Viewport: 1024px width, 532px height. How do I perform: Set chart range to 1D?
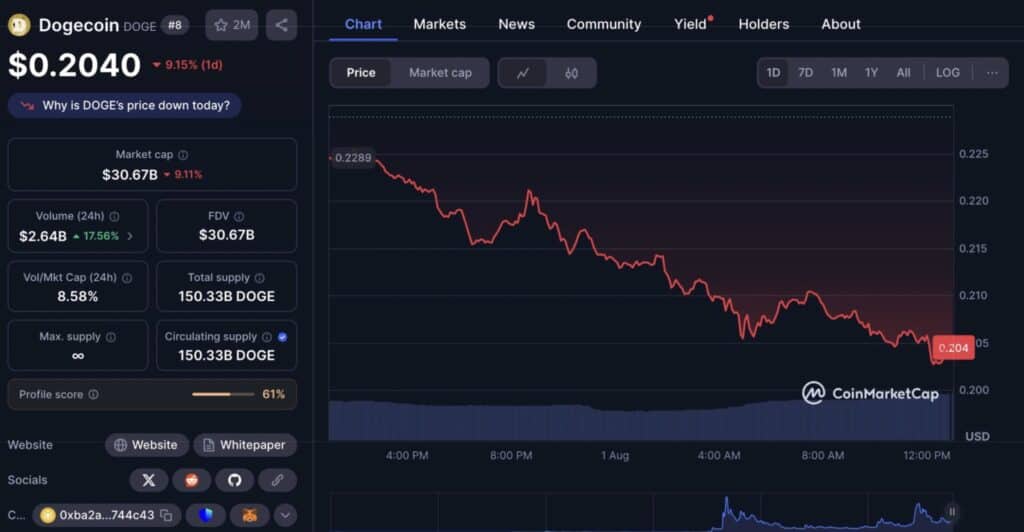pyautogui.click(x=773, y=72)
